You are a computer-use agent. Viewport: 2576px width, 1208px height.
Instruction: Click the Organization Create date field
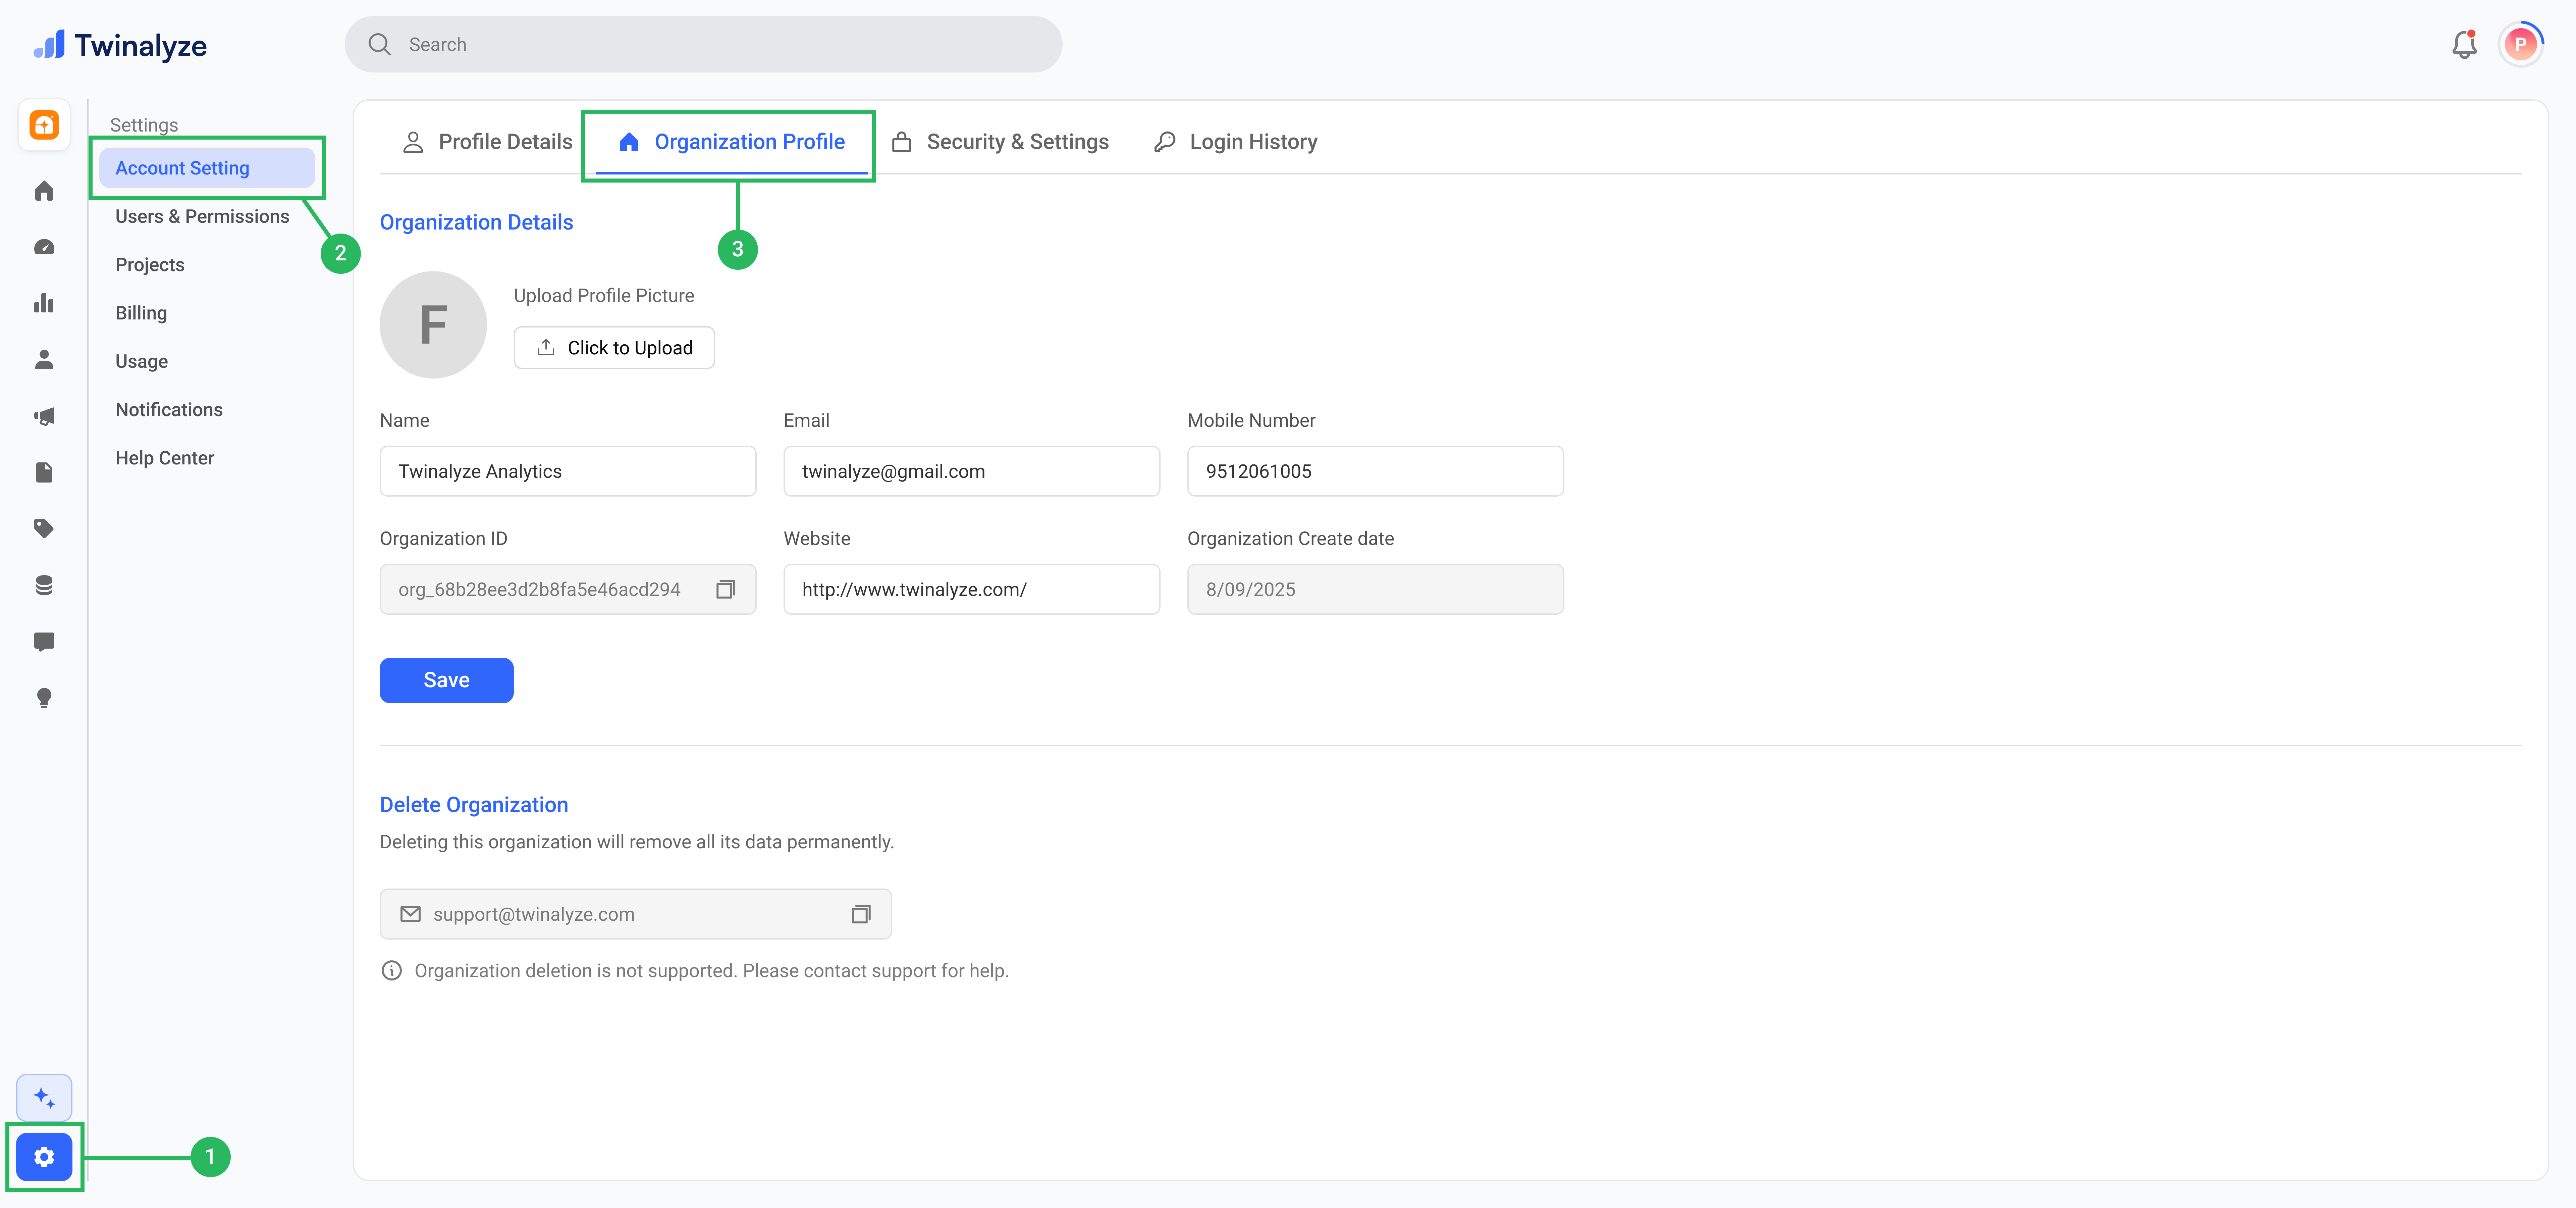[1376, 589]
